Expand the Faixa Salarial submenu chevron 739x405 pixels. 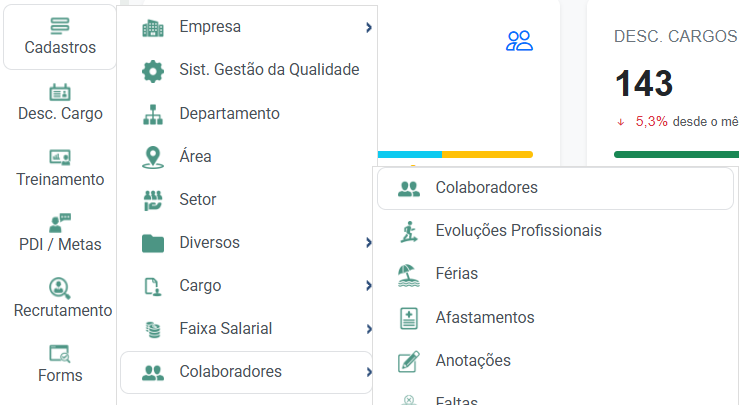pyautogui.click(x=369, y=329)
